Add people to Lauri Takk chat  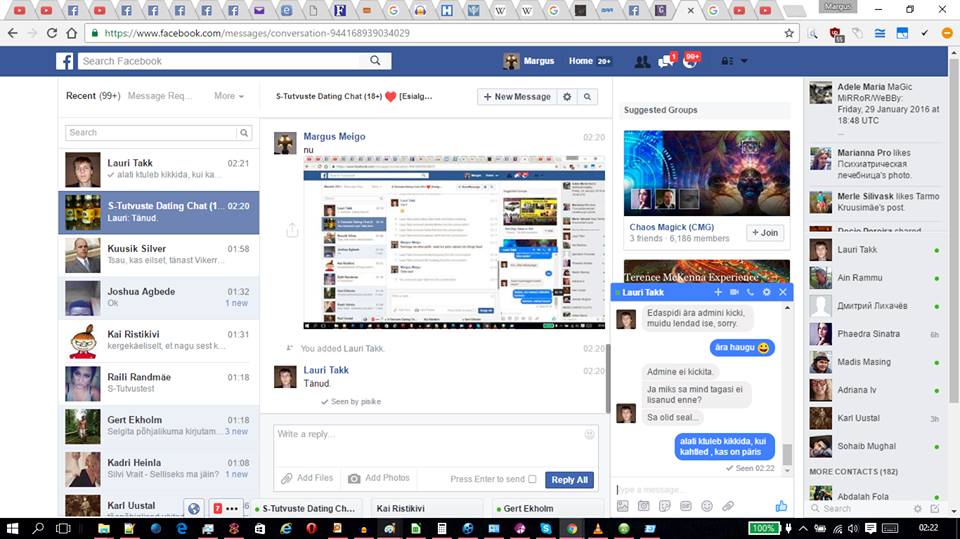pos(718,292)
